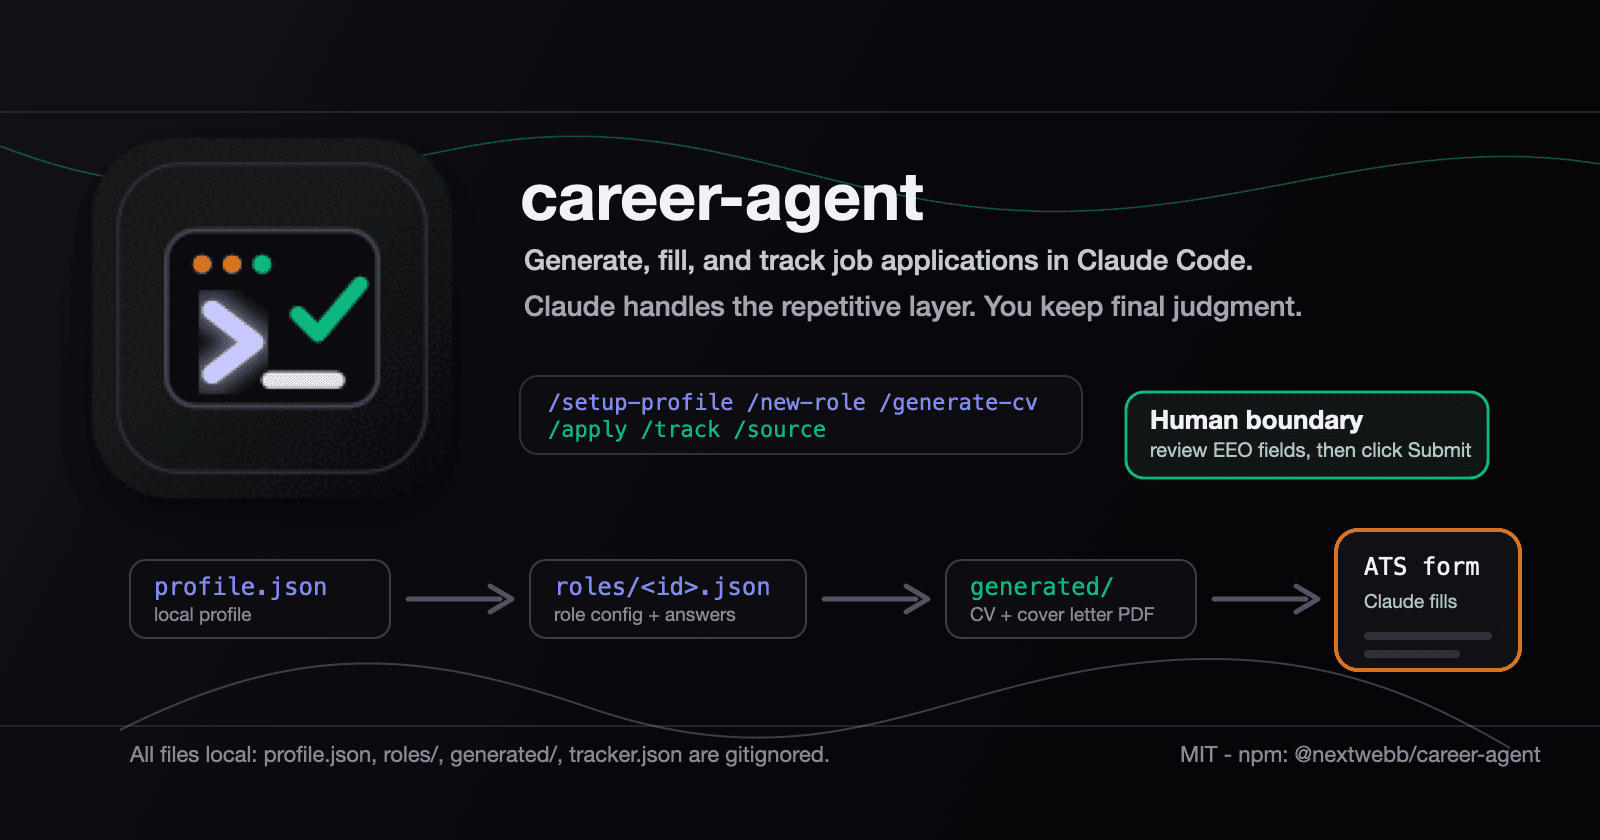
Task: Click arrow between profile.json and roles box
Action: point(460,599)
